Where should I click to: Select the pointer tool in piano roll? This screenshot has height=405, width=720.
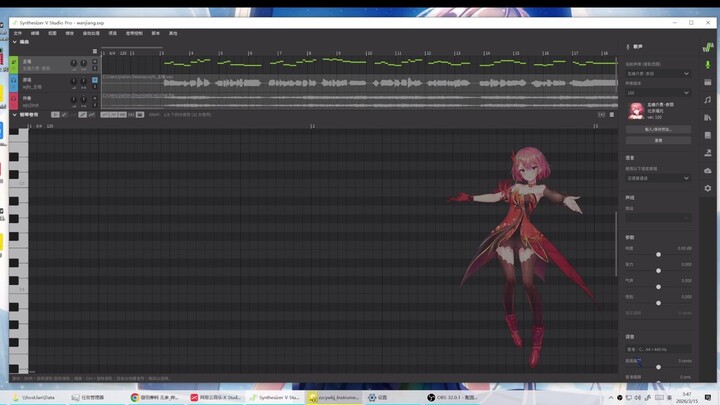[x=55, y=115]
